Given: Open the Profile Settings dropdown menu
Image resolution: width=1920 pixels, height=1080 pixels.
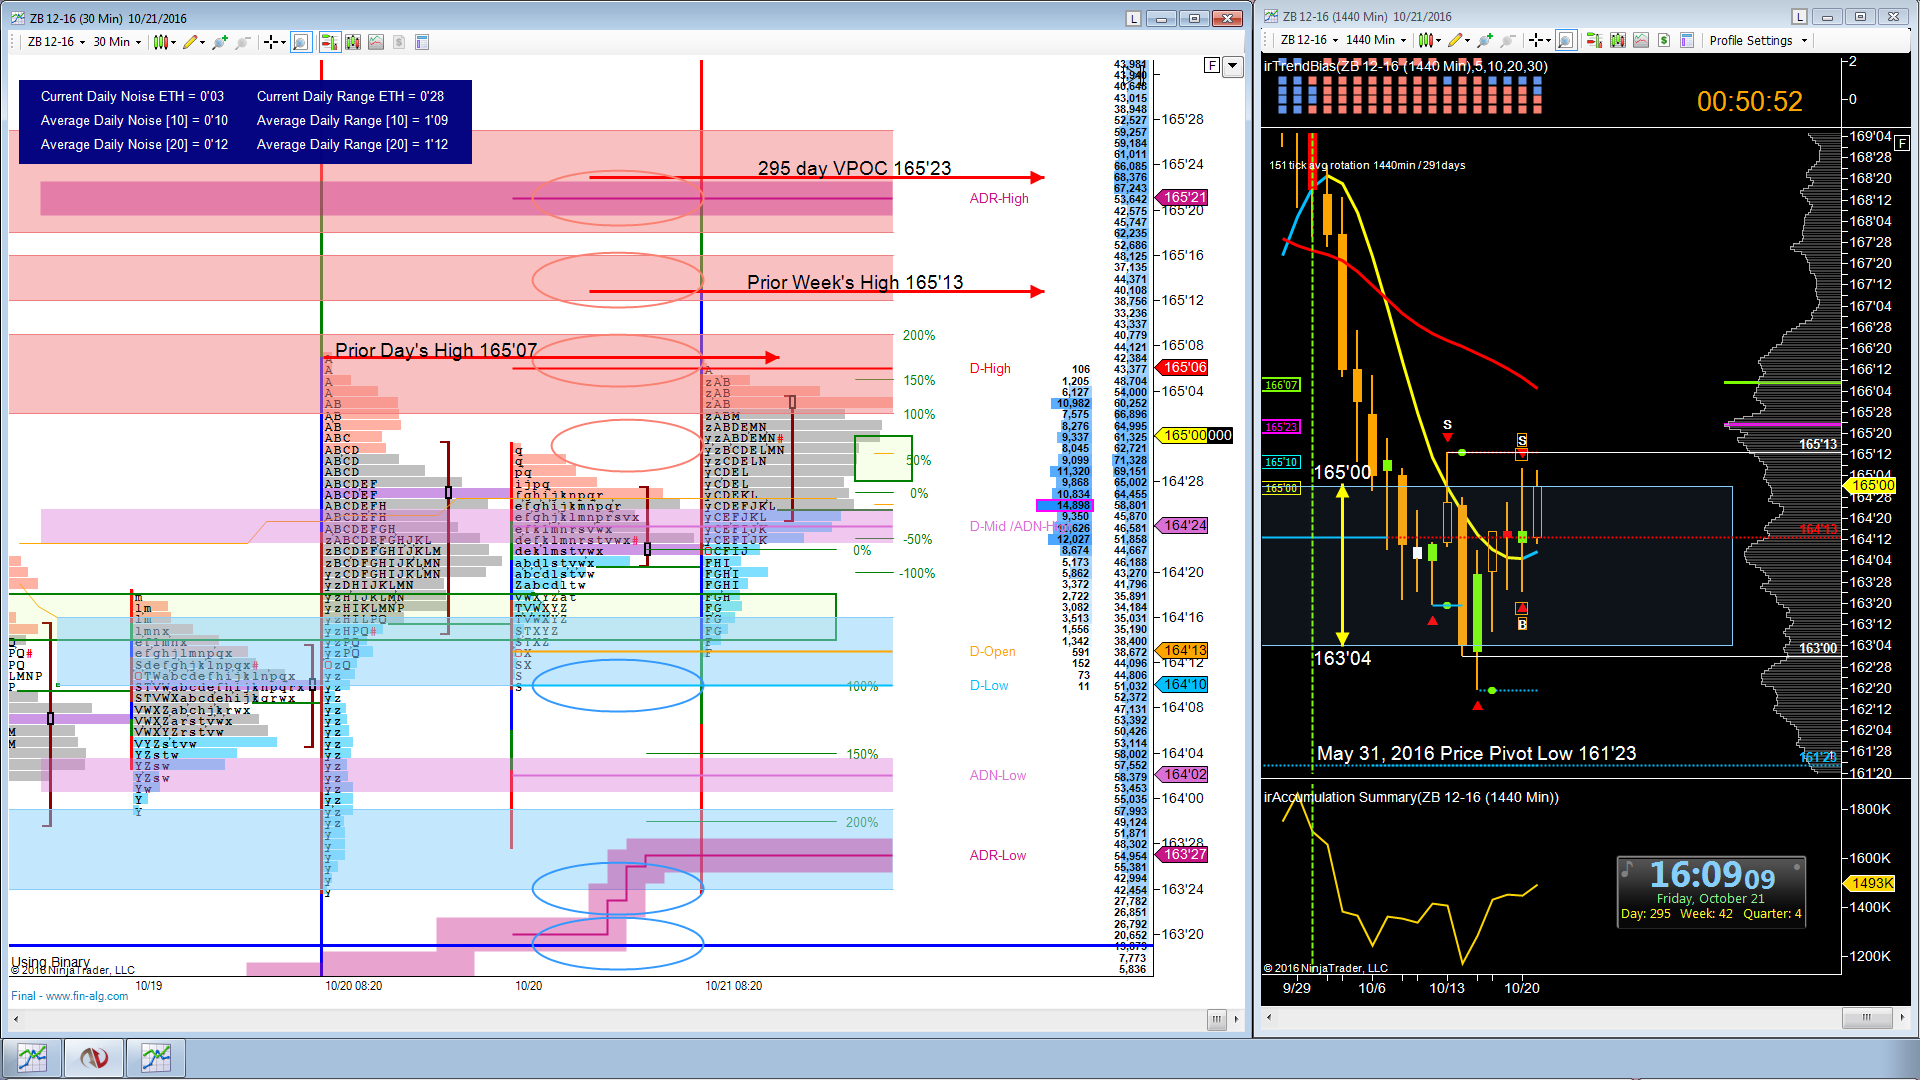Looking at the screenshot, I should [1758, 40].
